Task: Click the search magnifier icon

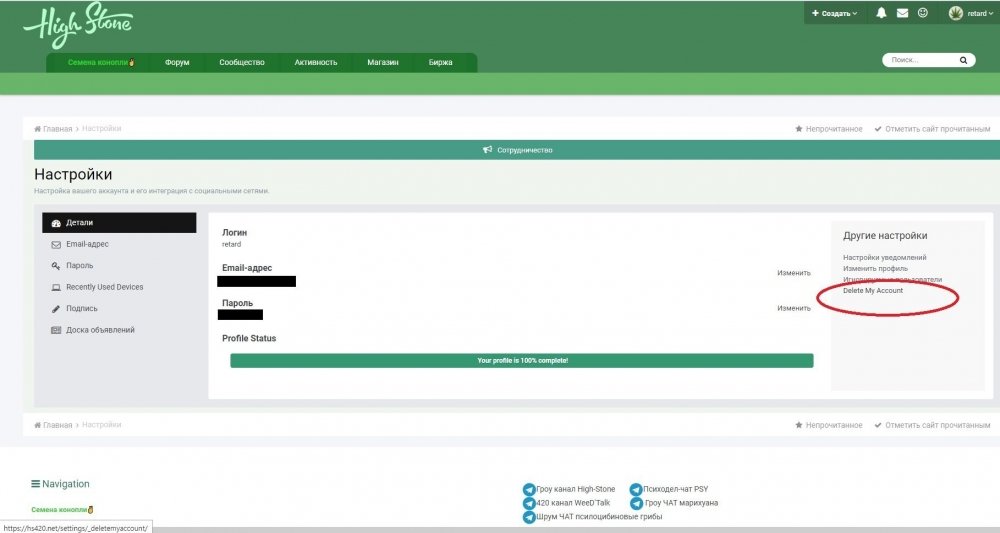Action: (x=963, y=60)
